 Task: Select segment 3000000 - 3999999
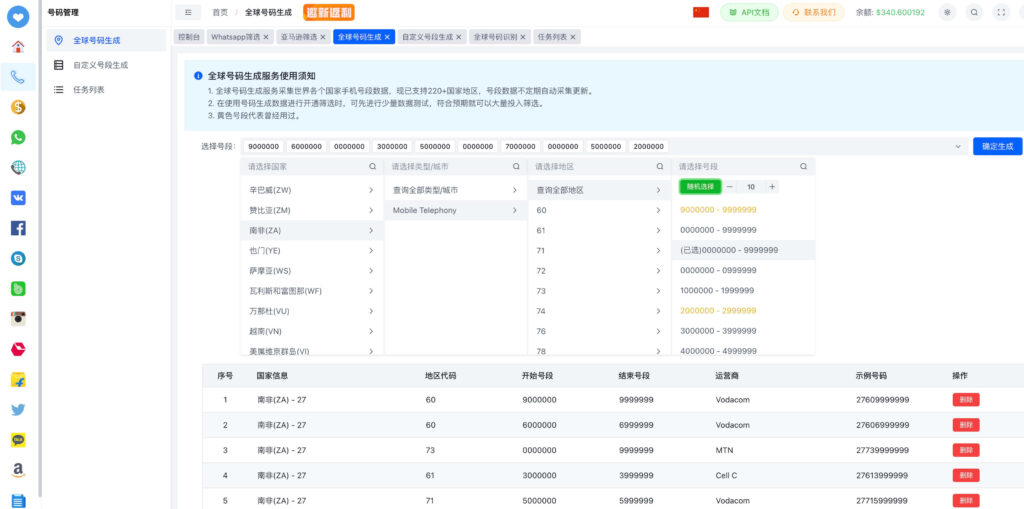click(743, 331)
